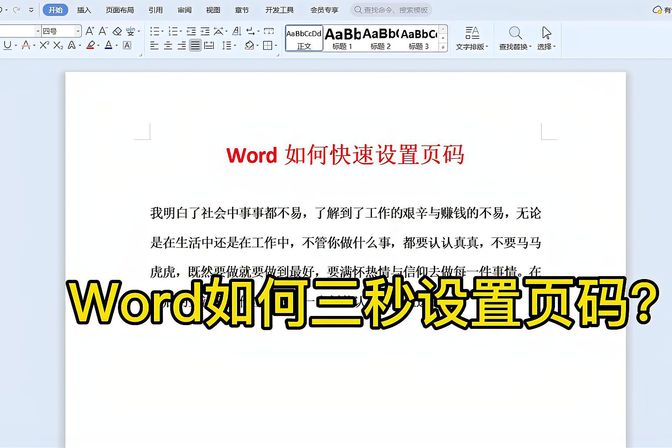Open the text effects A icon
Viewport: 672px width, 448px height.
(71, 45)
